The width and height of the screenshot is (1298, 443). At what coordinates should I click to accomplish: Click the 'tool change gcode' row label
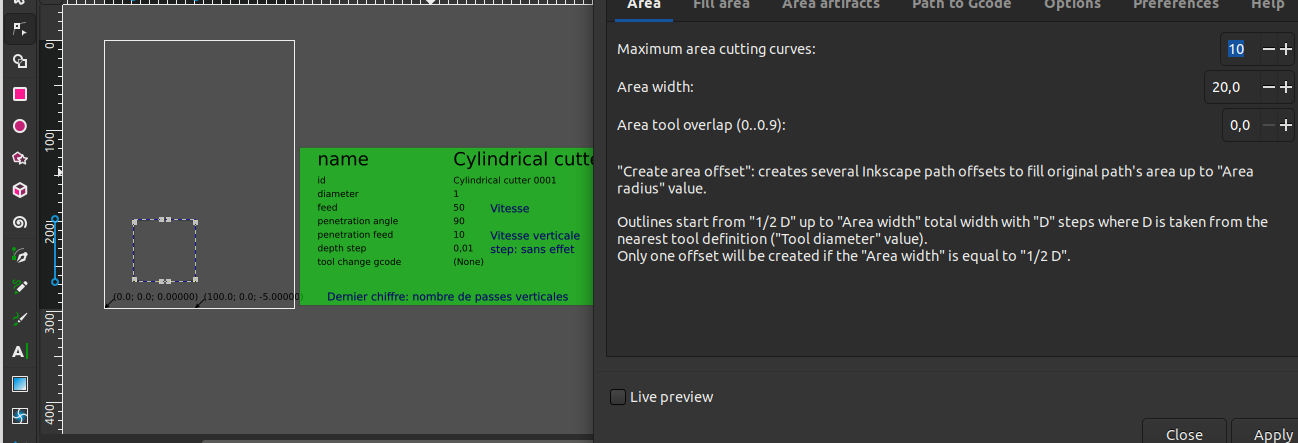[359, 261]
